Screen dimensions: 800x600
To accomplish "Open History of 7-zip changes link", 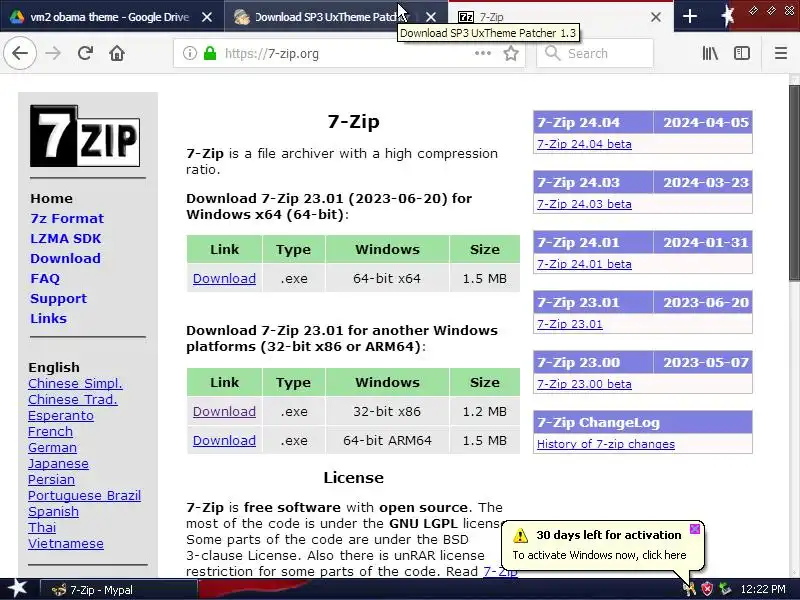I will pyautogui.click(x=606, y=444).
